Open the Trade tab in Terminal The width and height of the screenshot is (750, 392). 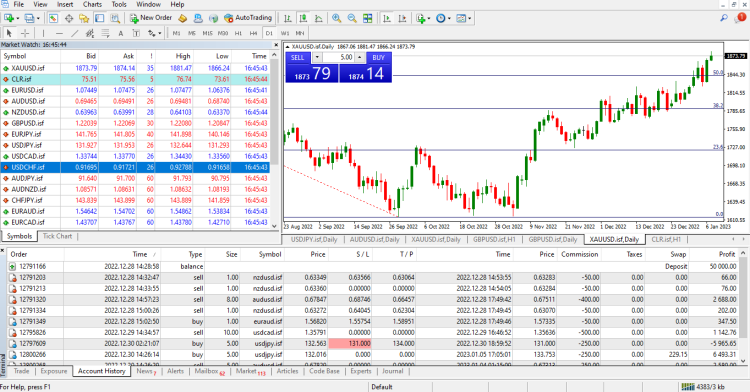click(21, 371)
